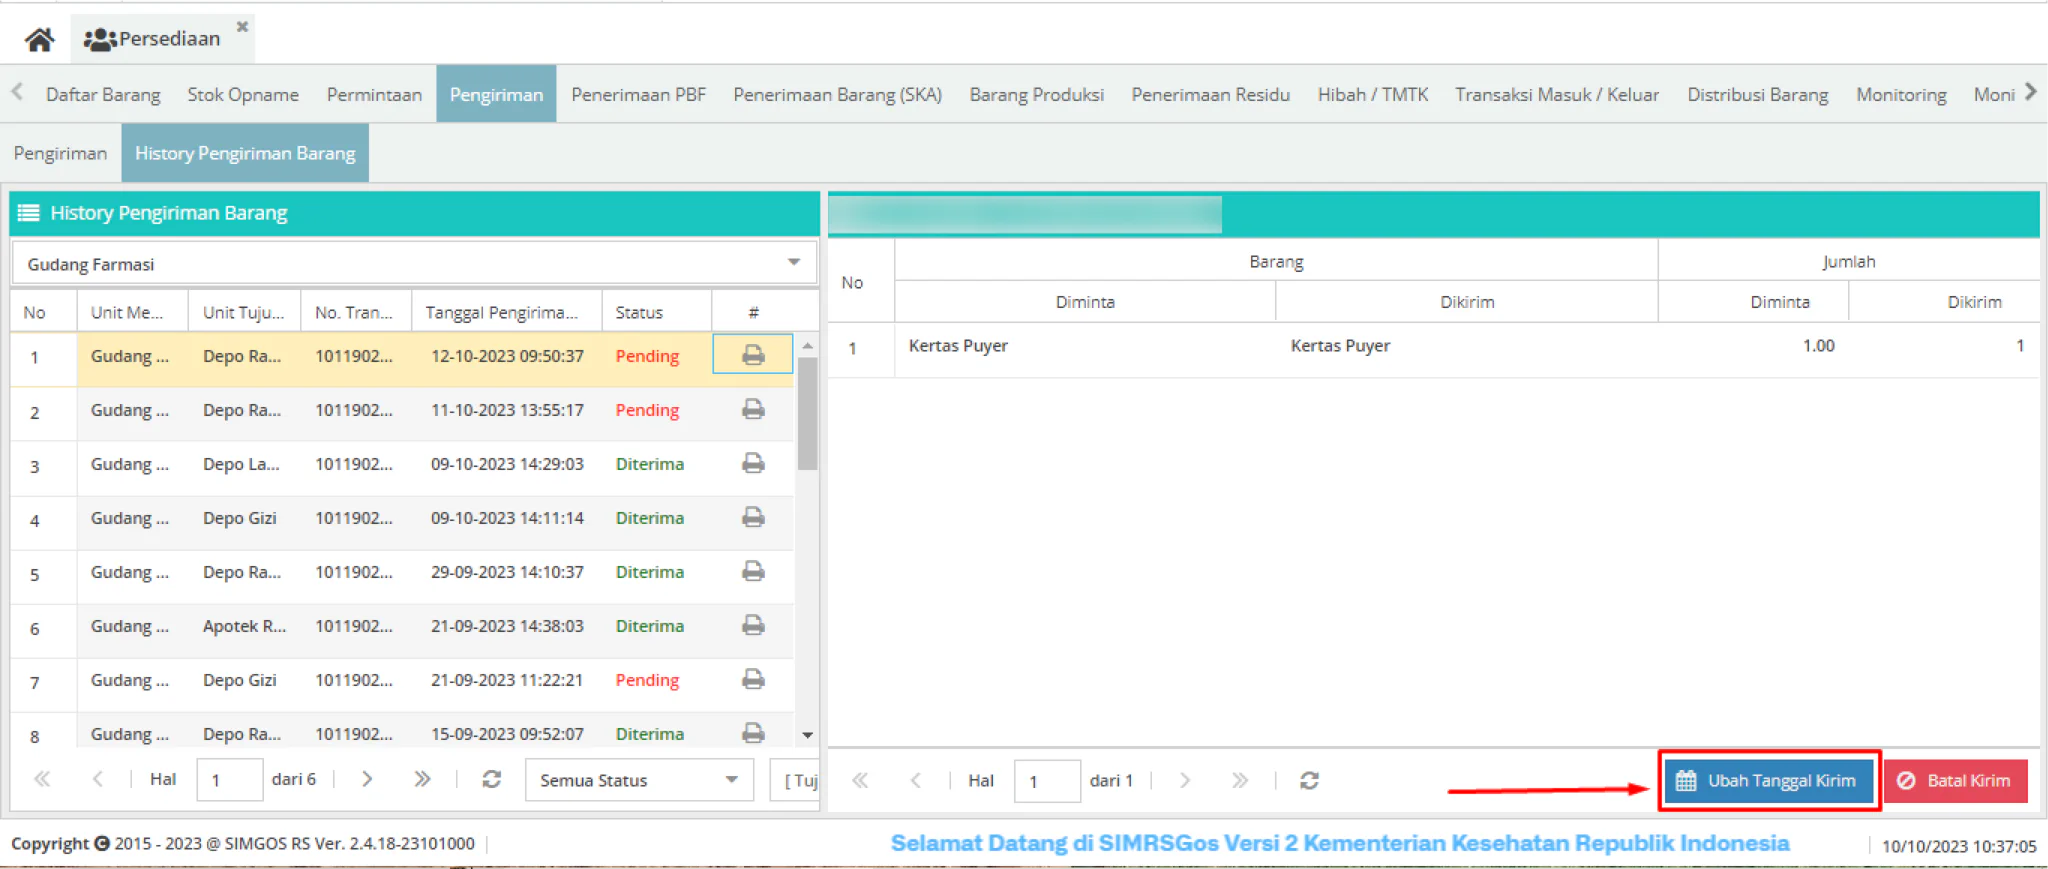Refresh the history list pagination

point(491,779)
